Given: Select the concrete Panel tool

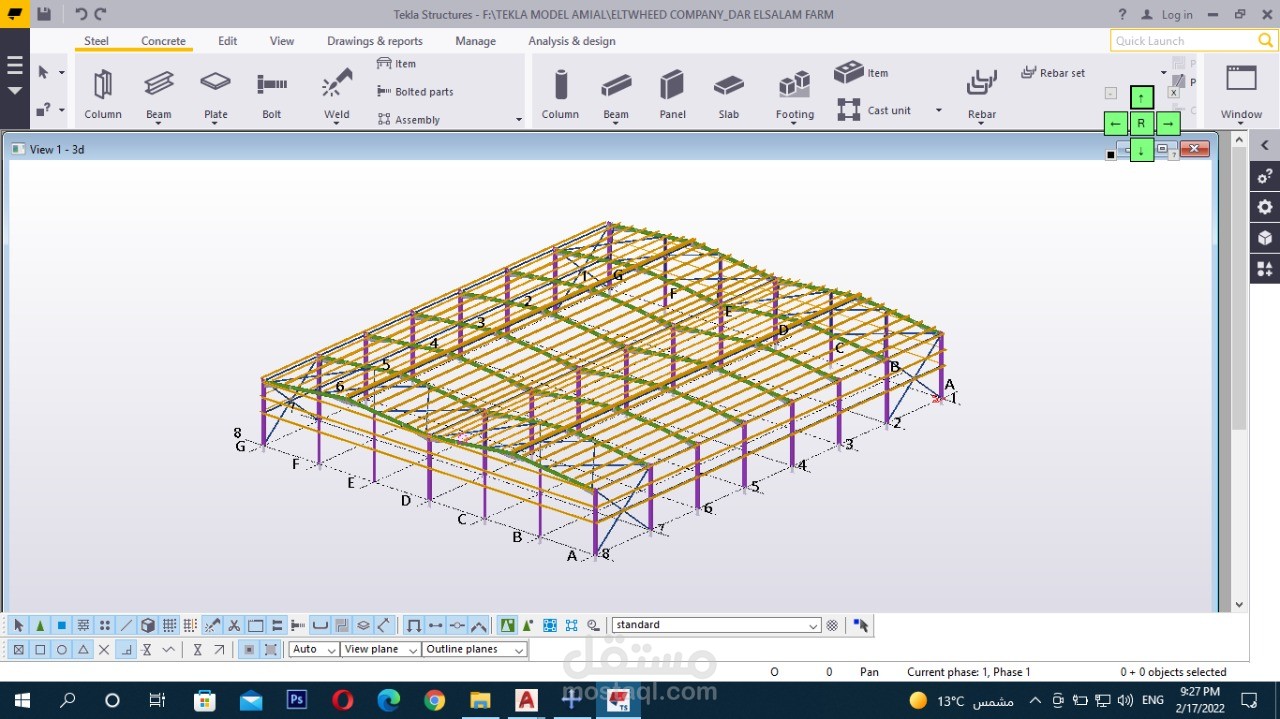Looking at the screenshot, I should [x=672, y=92].
